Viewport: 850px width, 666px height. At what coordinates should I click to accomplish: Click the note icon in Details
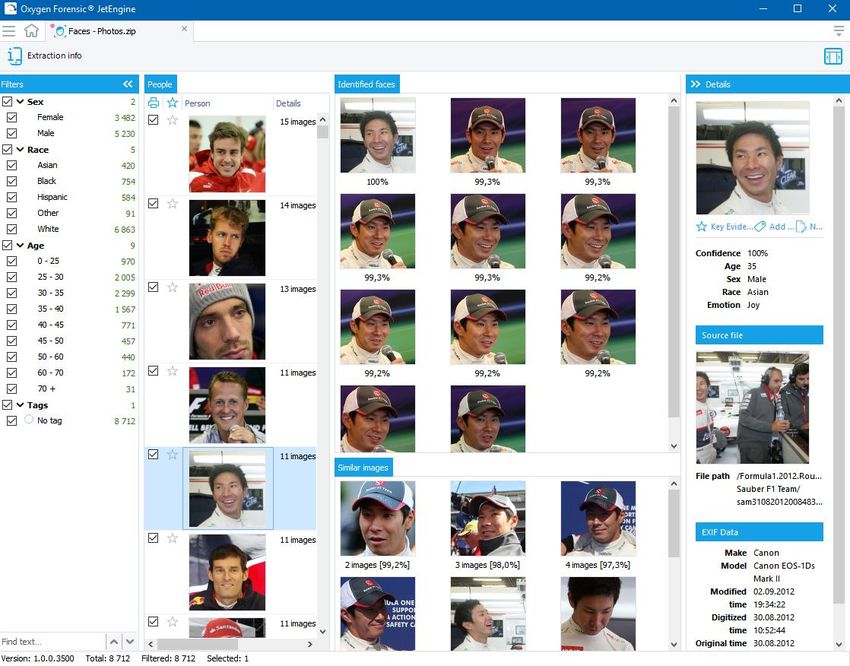tap(801, 227)
